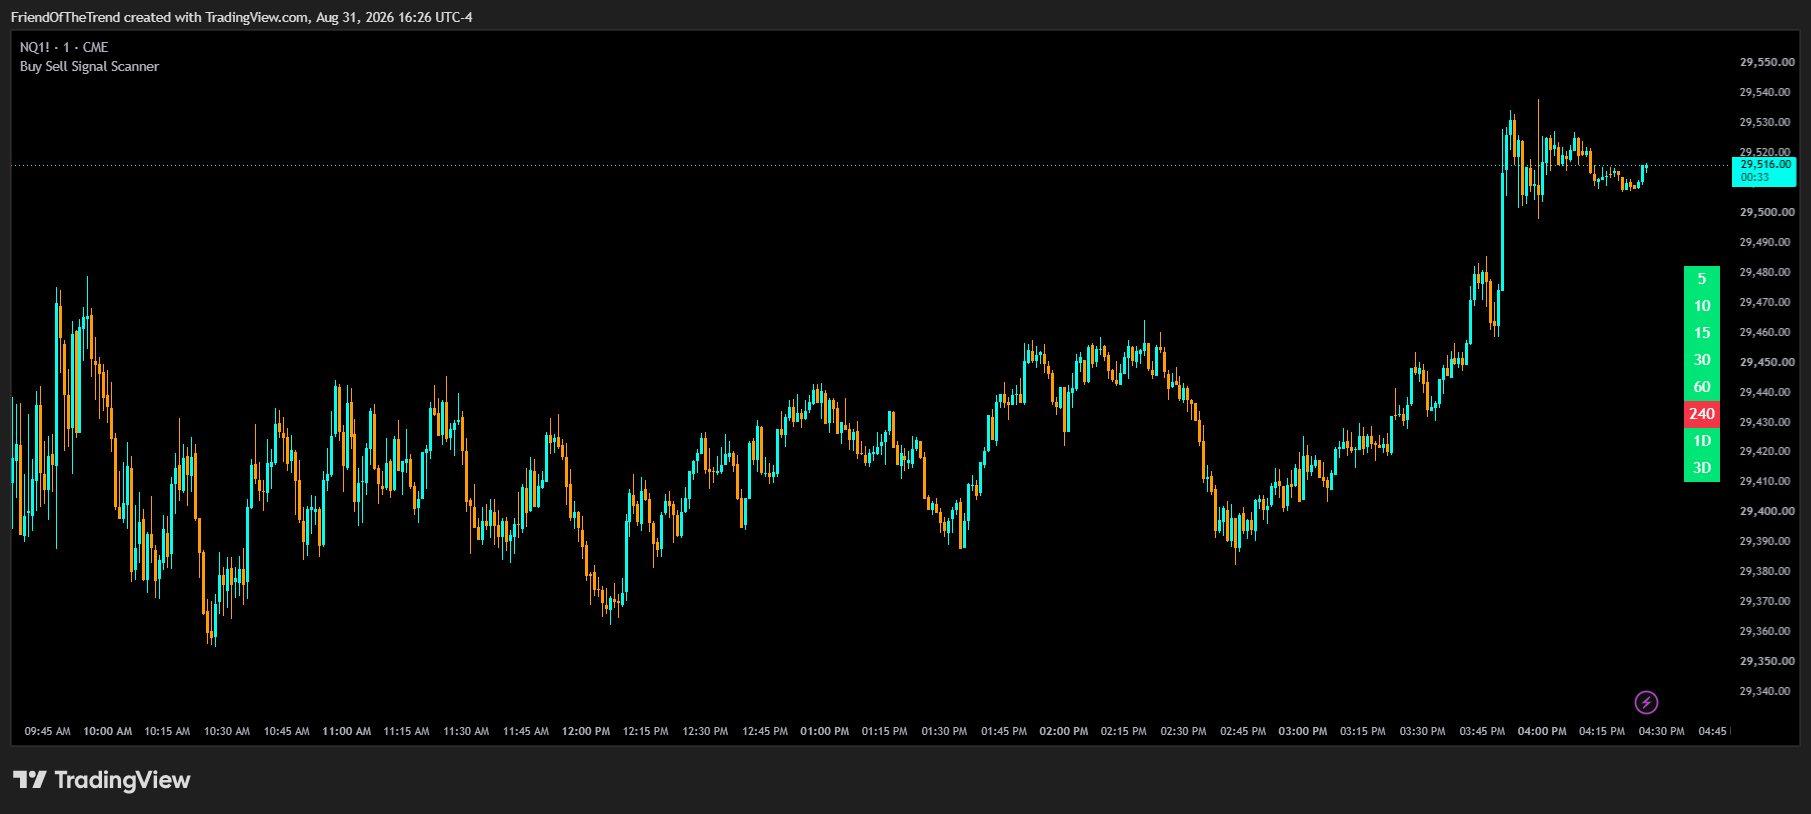Select the 10 timeframe scanner cell

[x=1702, y=306]
